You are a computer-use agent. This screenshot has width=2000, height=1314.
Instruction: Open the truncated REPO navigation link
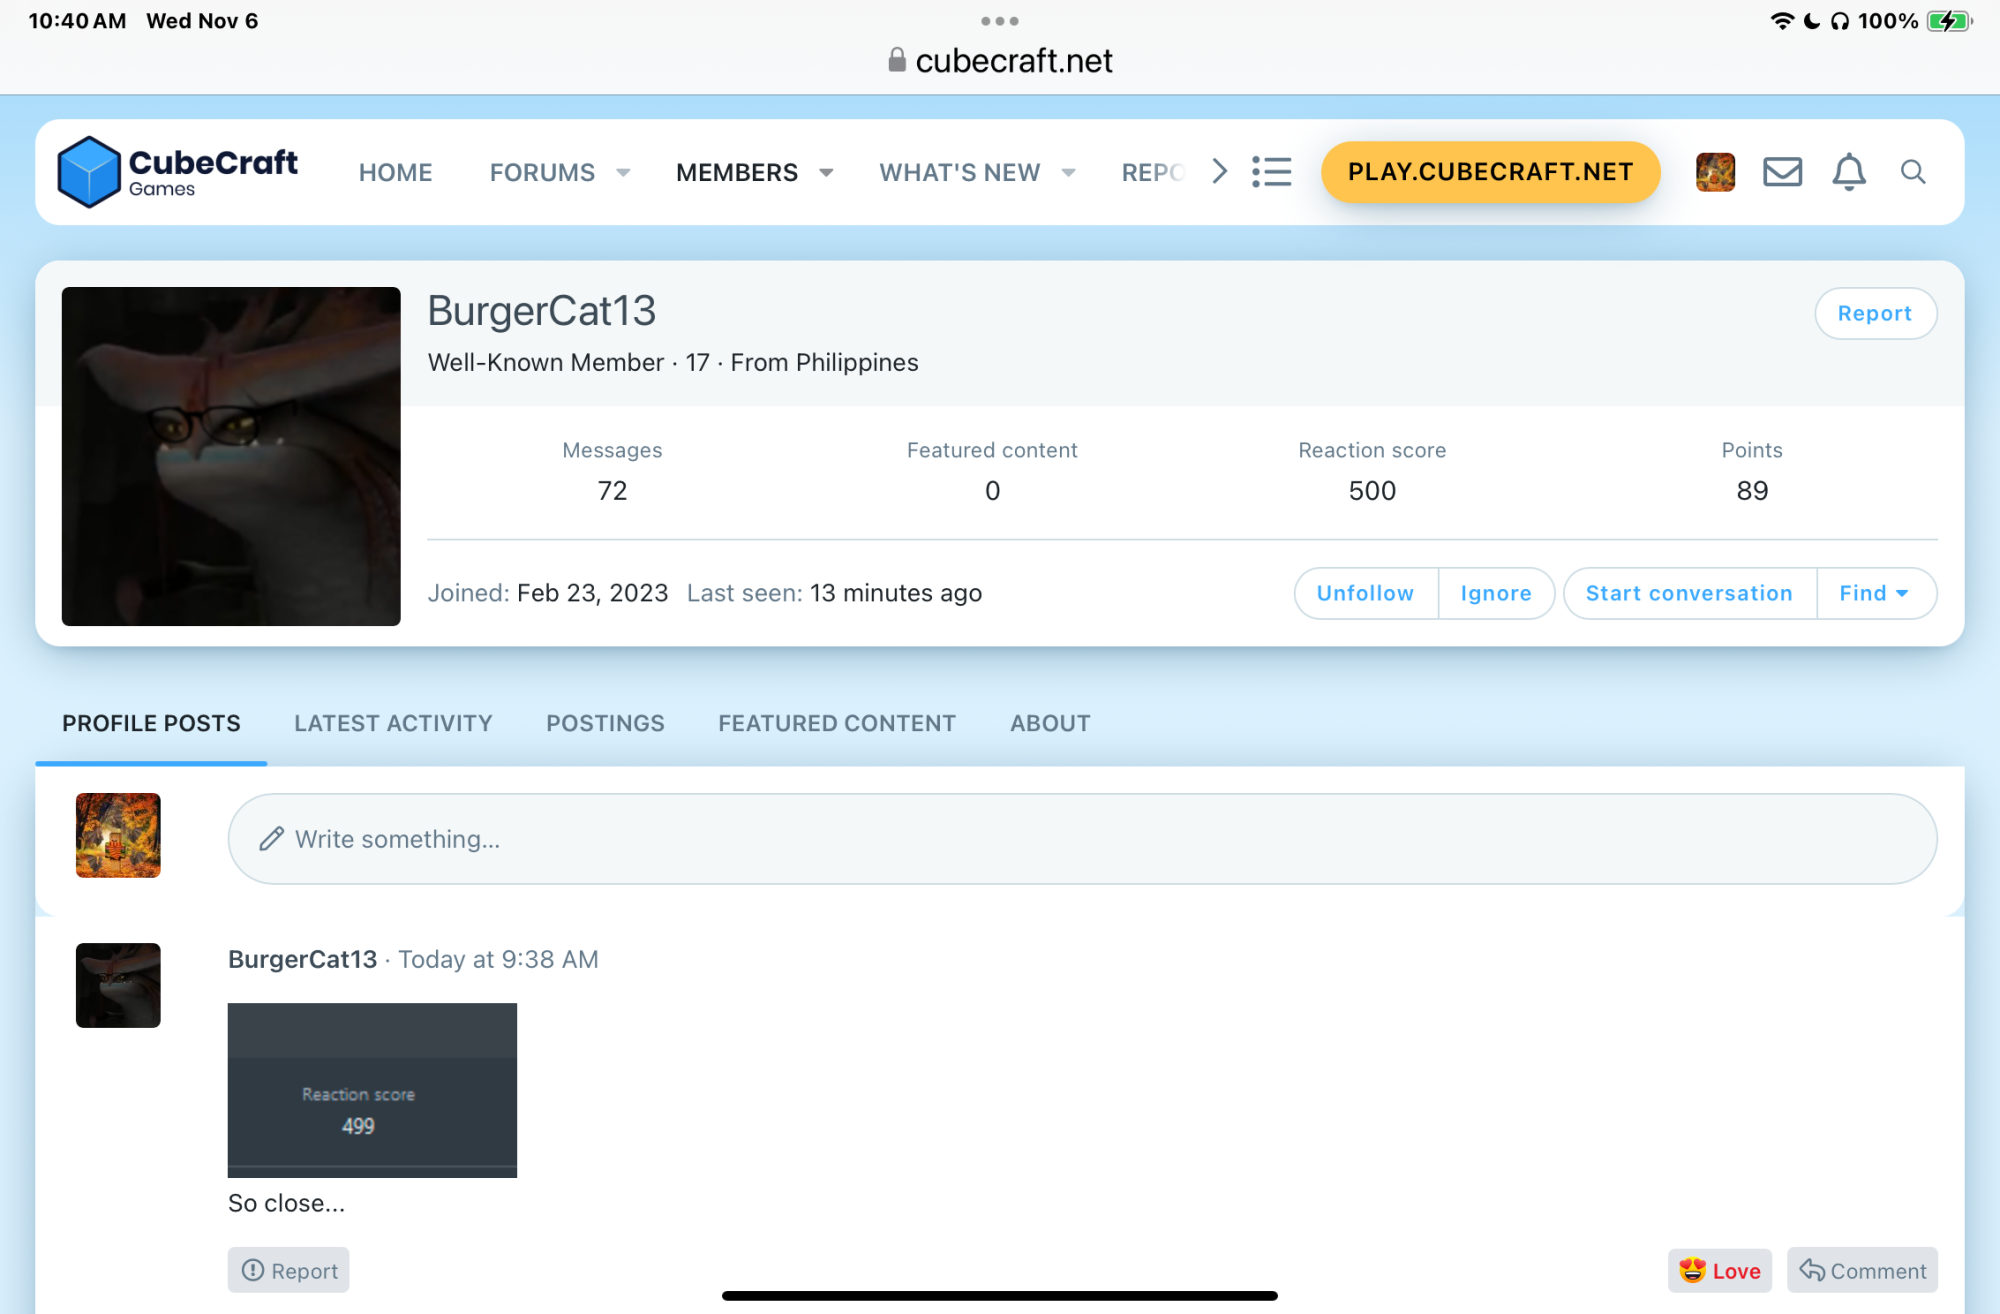click(x=1153, y=173)
